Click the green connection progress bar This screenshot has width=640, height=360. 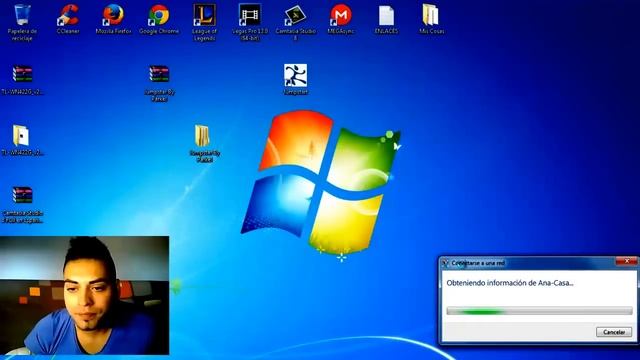coord(539,311)
